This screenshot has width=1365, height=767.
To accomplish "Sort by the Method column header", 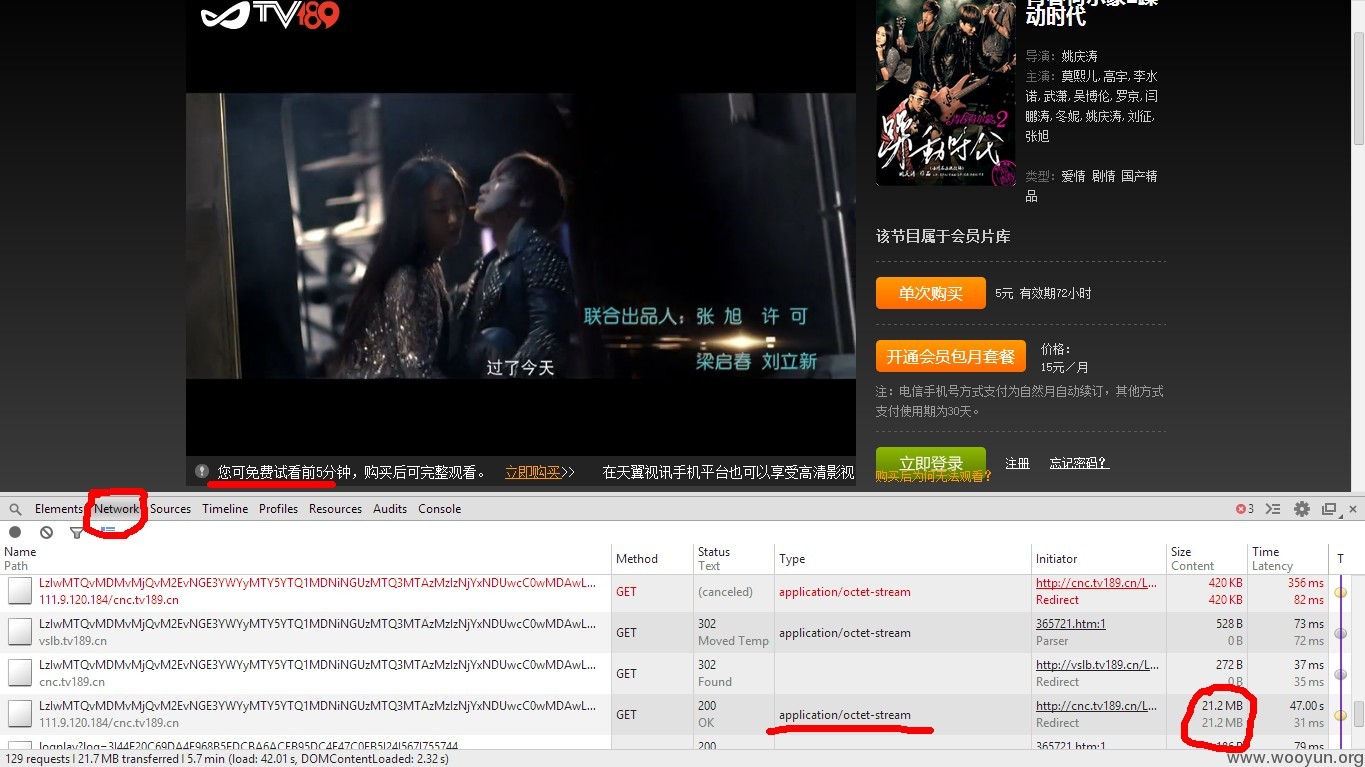I will coord(652,558).
